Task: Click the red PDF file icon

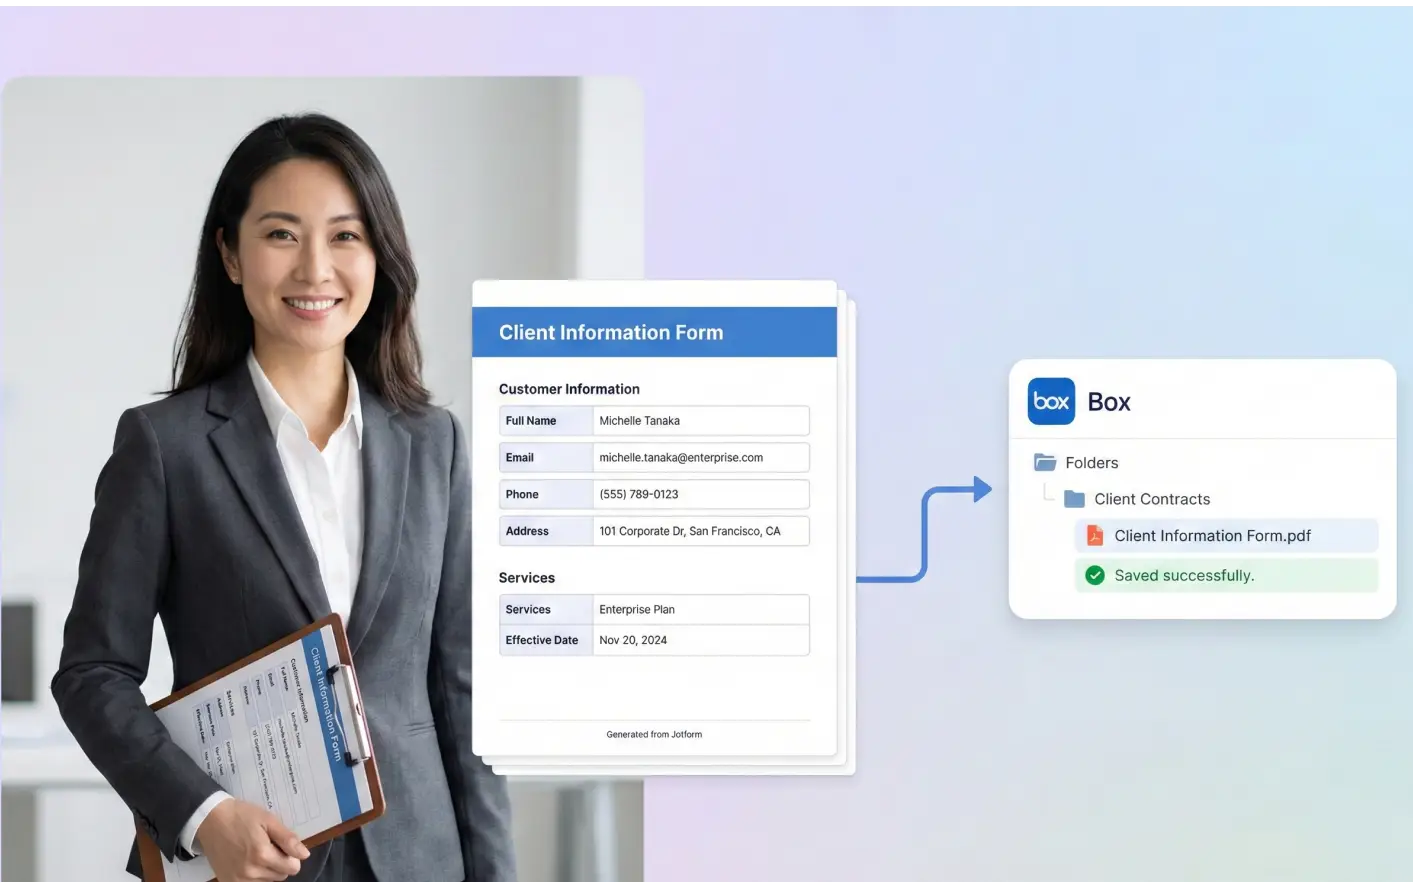Action: [x=1095, y=536]
